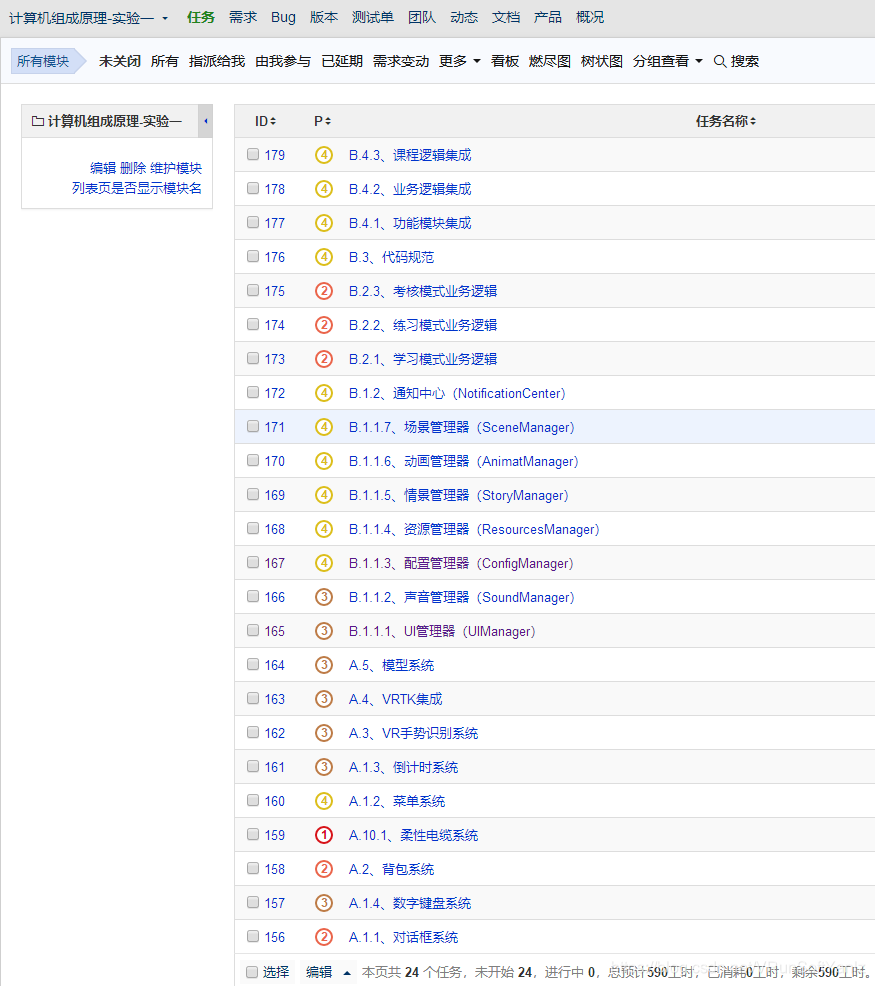Tick the checkbox for task 171
This screenshot has width=875, height=986.
pos(253,426)
